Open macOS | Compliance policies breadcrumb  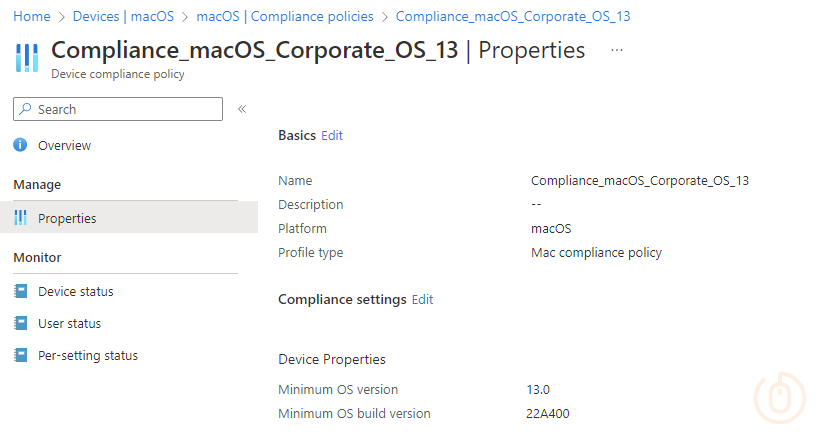click(x=285, y=16)
